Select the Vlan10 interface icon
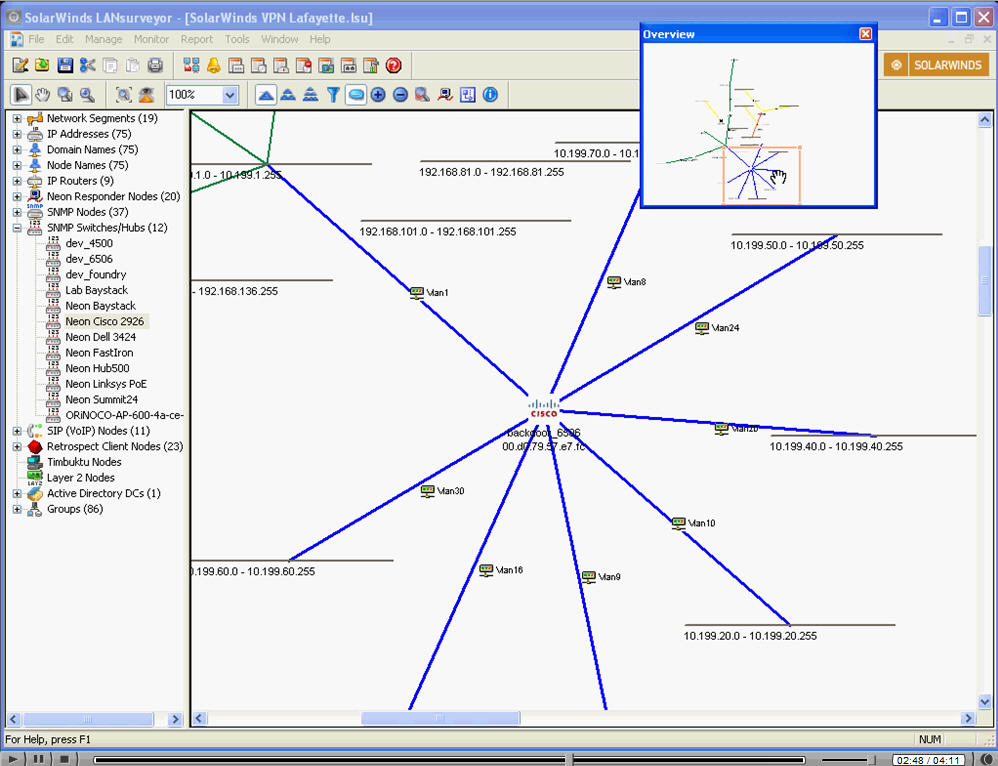The height and width of the screenshot is (766, 998). [x=678, y=523]
